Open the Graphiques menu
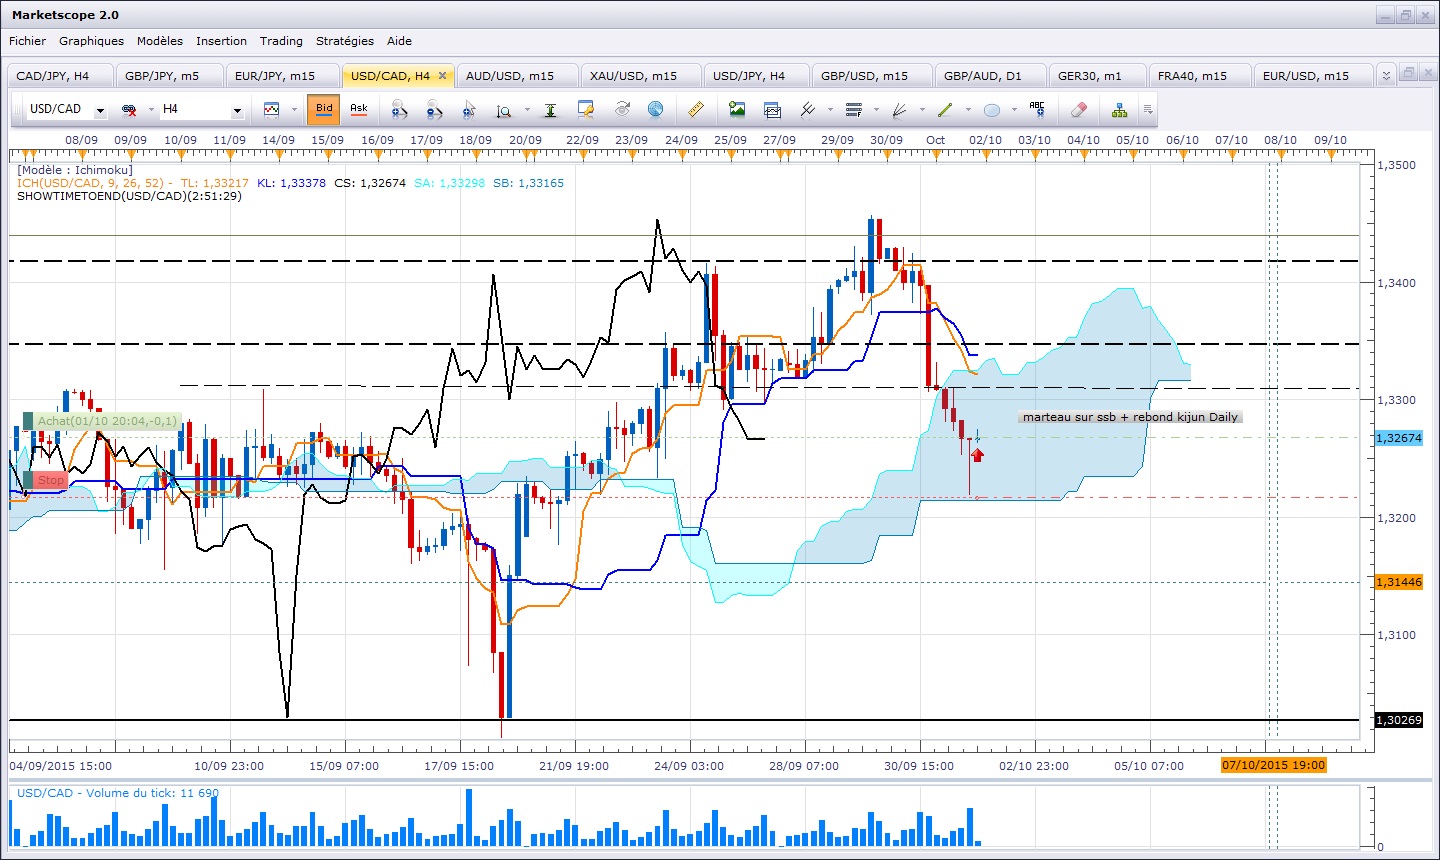Viewport: 1440px width, 860px height. pos(92,41)
